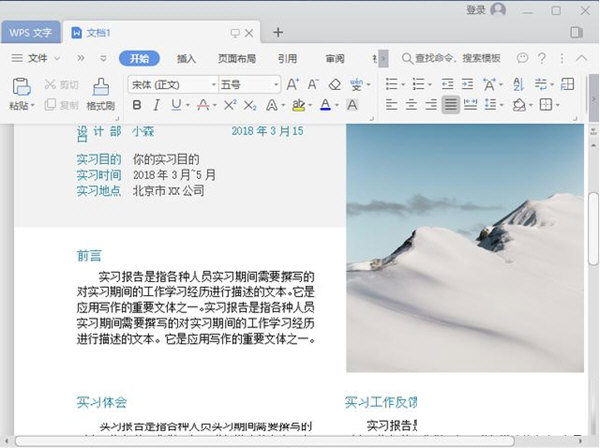Open the 页面布局 ribbon tab
The image size is (600, 448).
click(x=236, y=58)
